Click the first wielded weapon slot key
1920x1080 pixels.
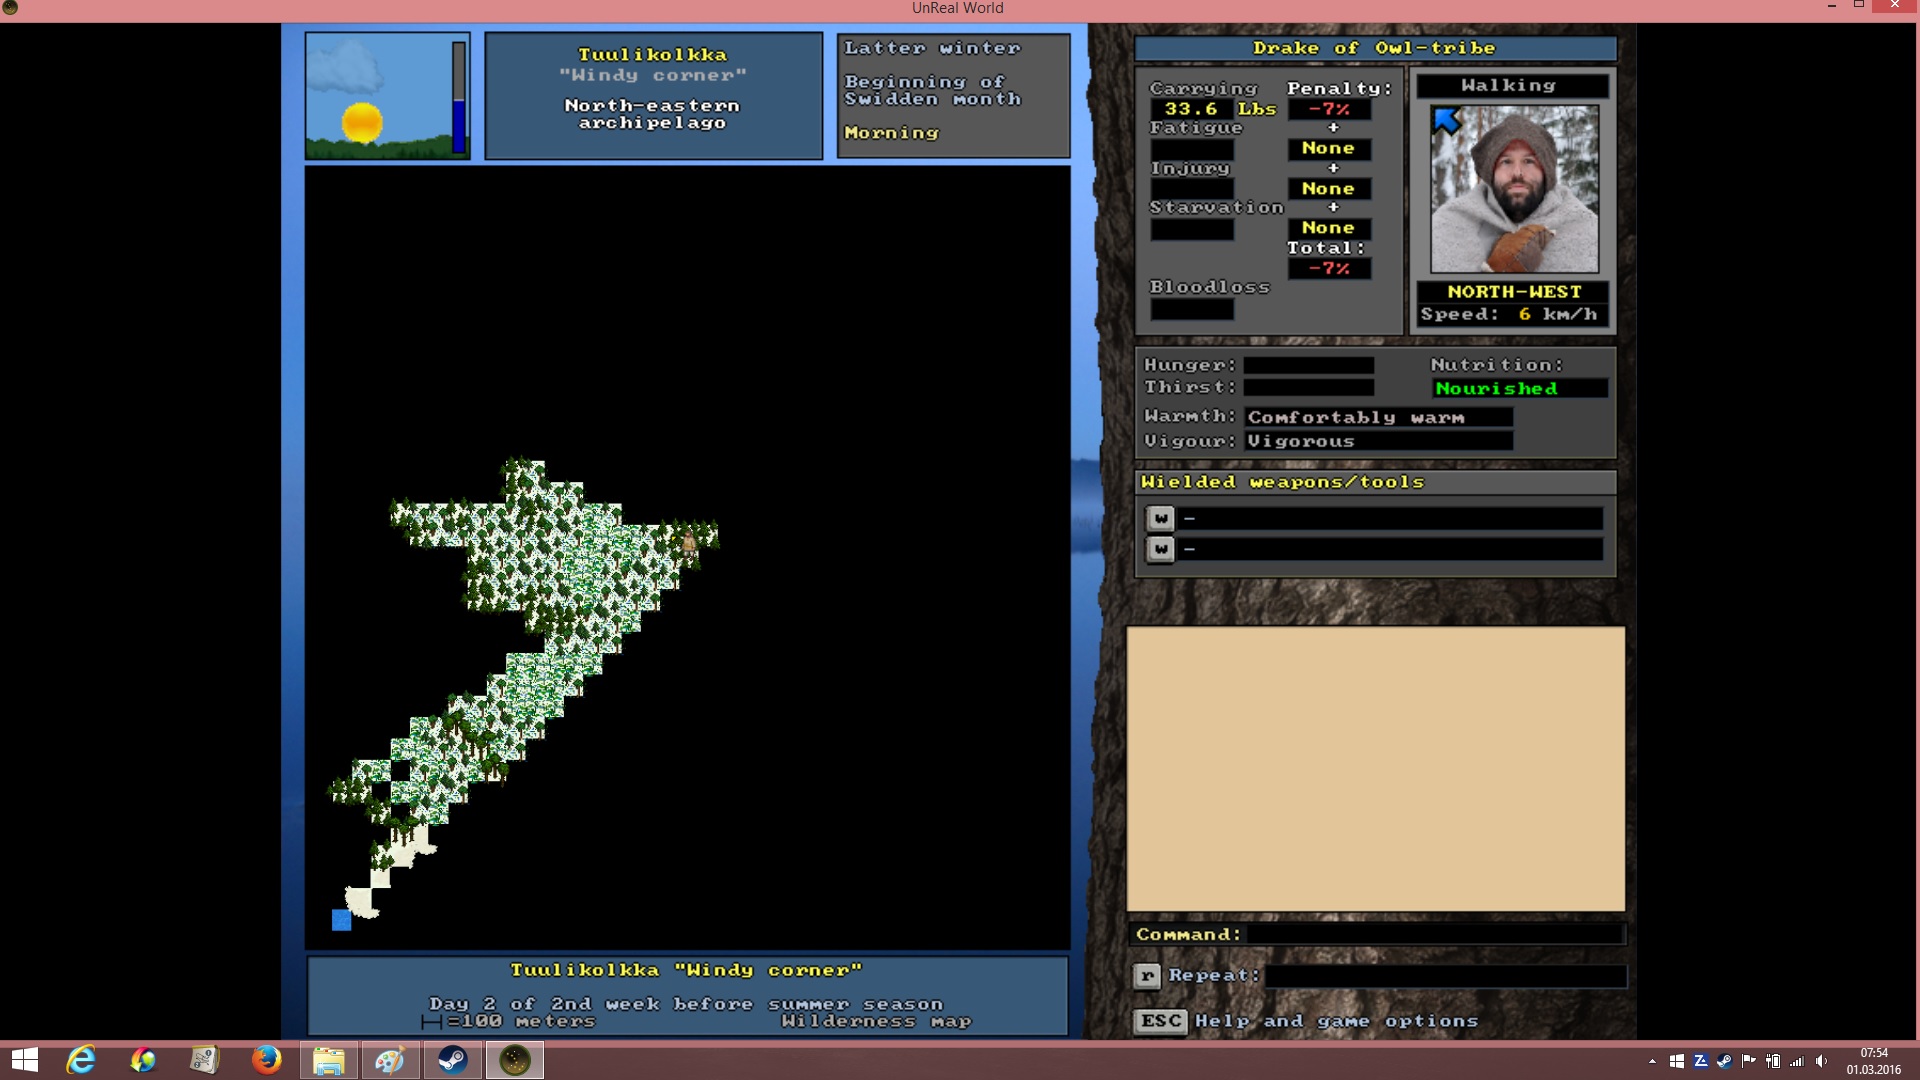point(1160,518)
